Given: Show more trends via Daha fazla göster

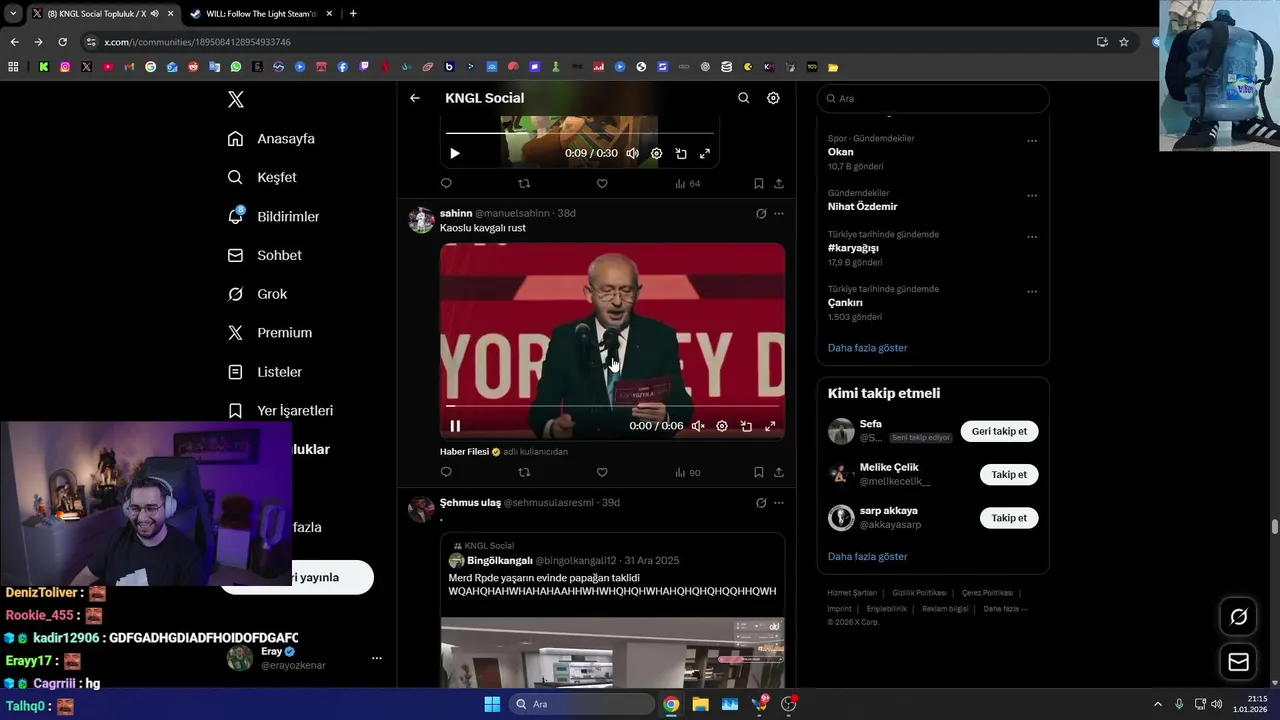Looking at the screenshot, I should pos(867,348).
